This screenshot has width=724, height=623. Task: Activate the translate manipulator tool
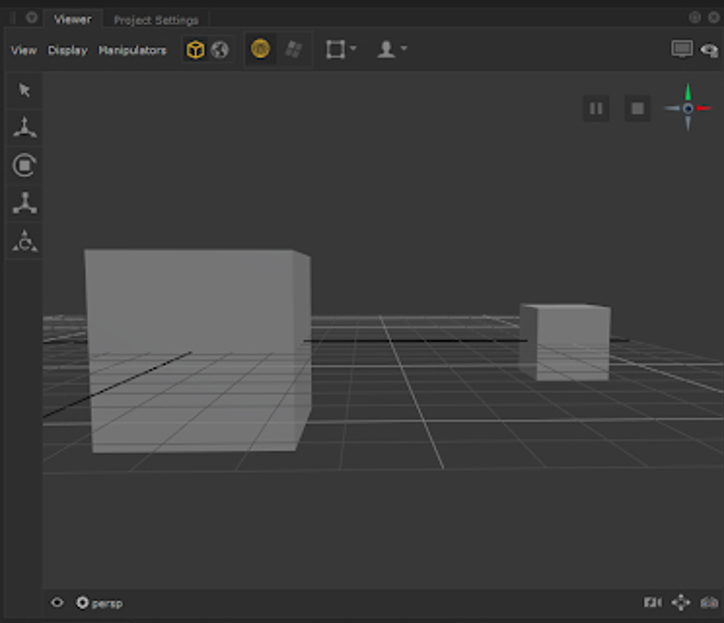click(x=25, y=128)
